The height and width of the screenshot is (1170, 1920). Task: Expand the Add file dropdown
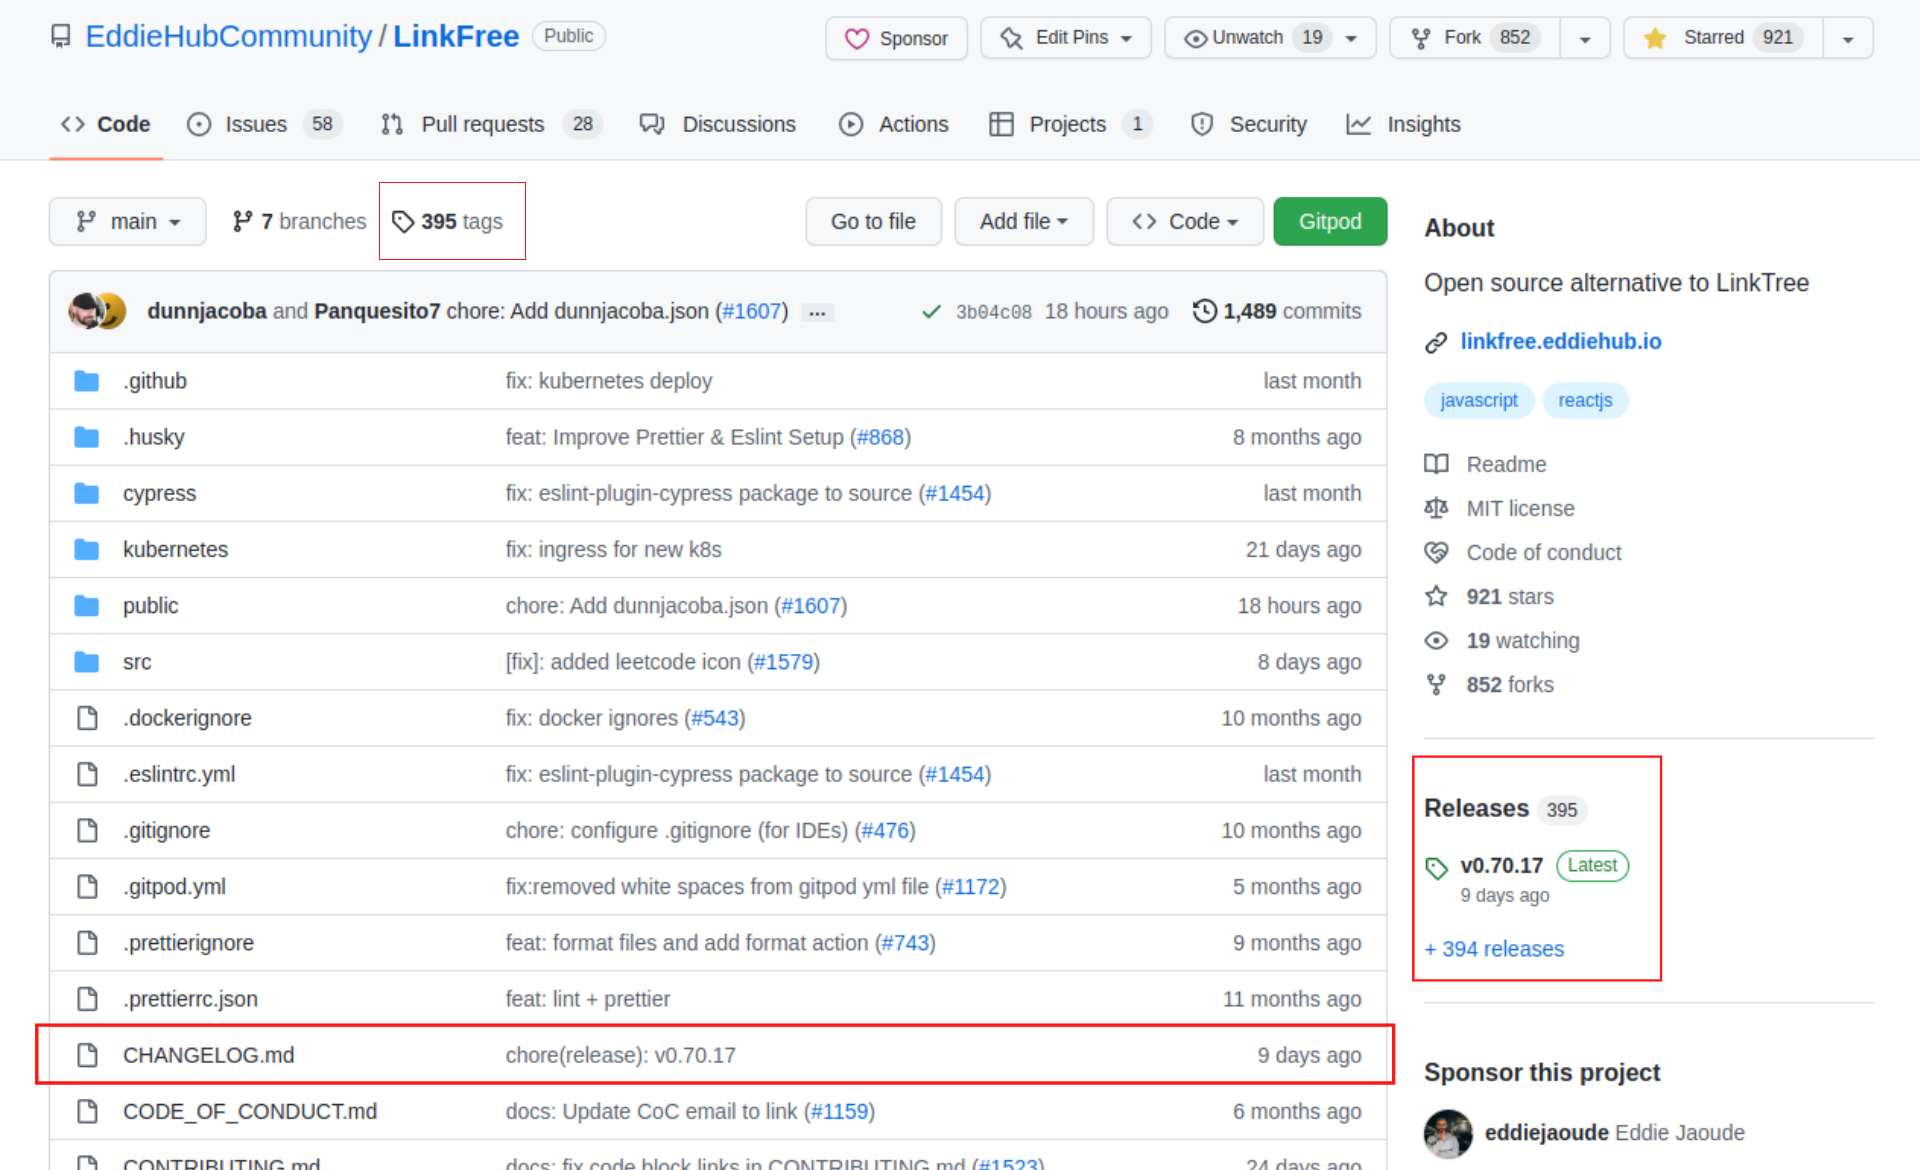tap(1023, 221)
